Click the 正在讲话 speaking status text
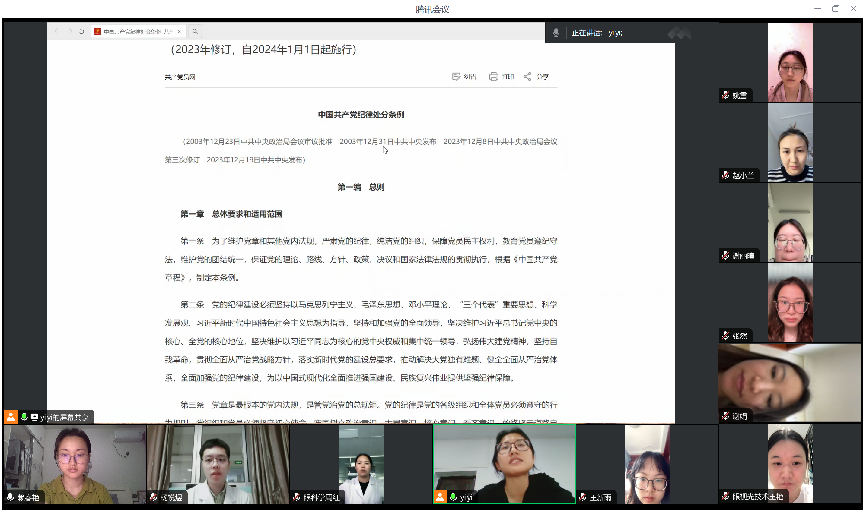The image size is (863, 514). click(587, 33)
